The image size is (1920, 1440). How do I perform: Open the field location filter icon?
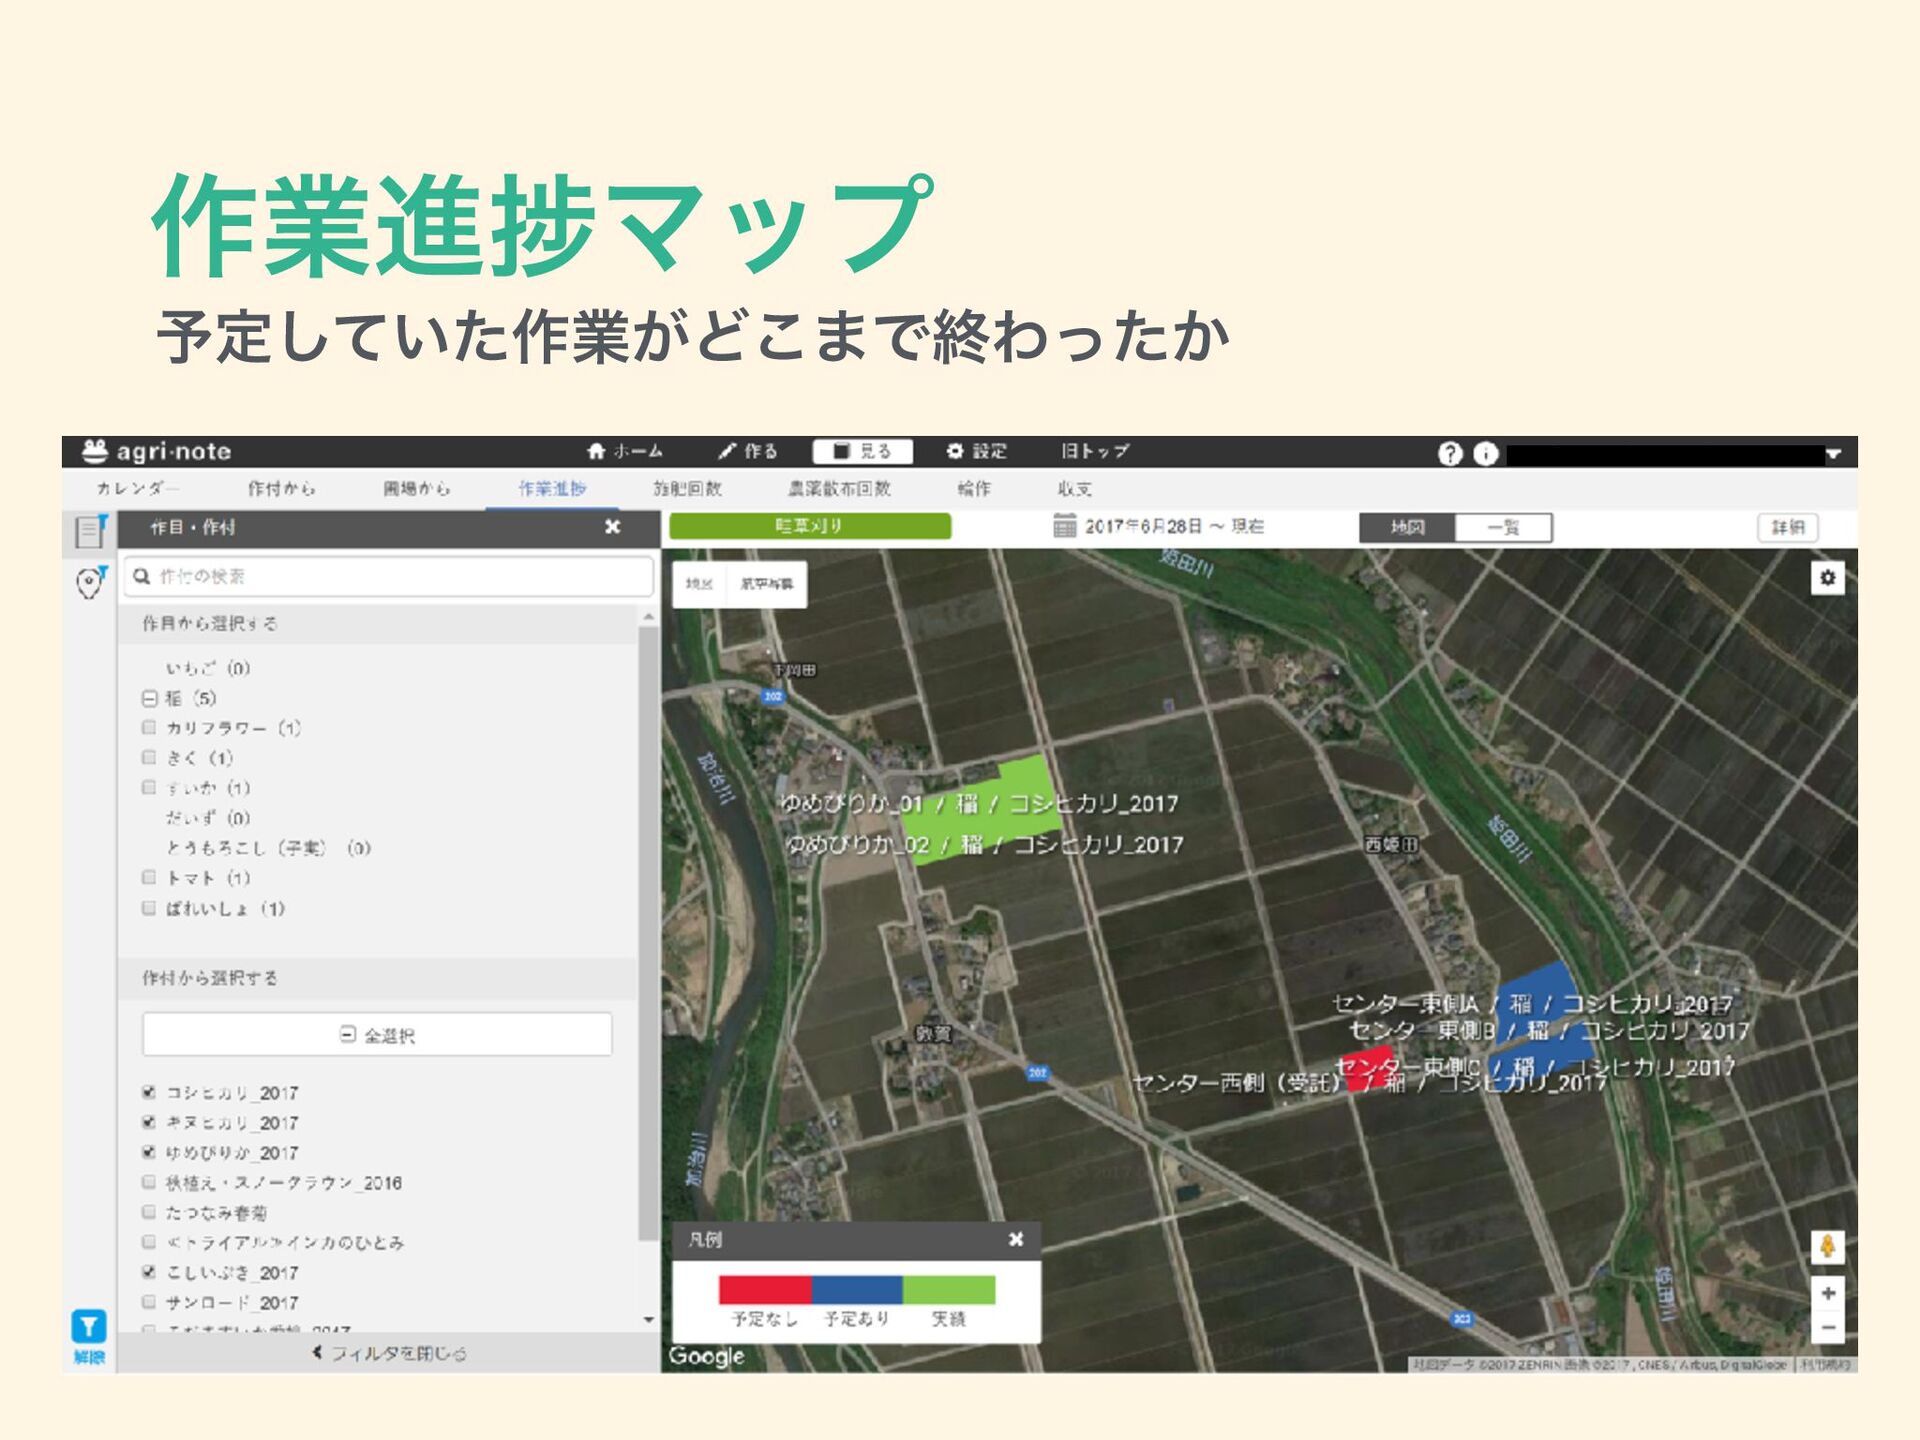[90, 581]
